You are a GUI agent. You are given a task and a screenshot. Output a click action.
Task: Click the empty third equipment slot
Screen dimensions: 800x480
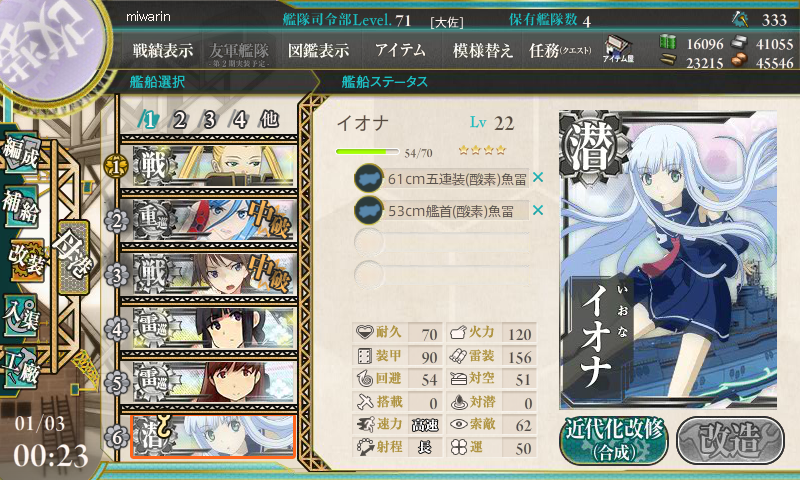442,242
